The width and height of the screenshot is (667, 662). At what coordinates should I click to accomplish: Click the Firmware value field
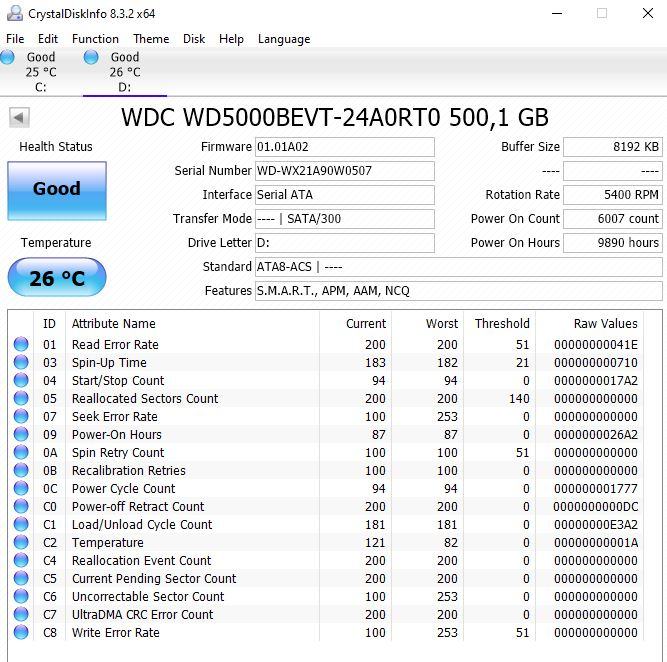pos(344,147)
